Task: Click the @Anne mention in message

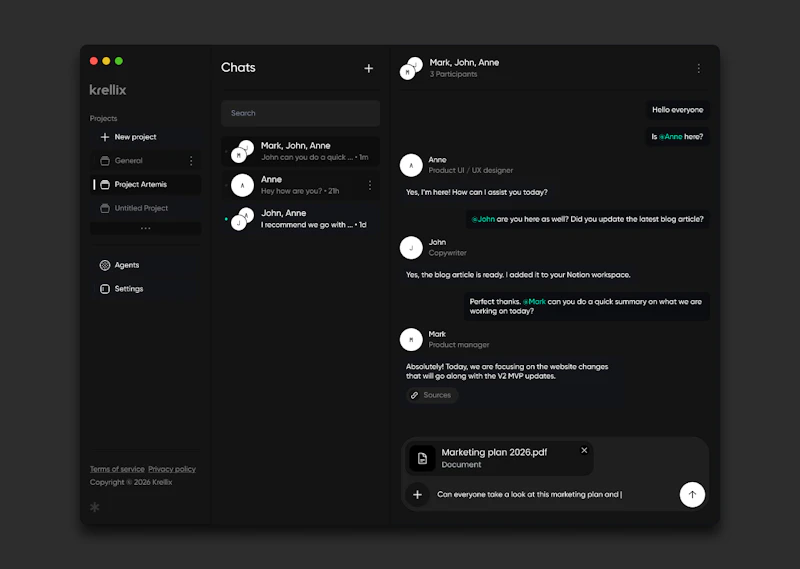Action: pyautogui.click(x=670, y=137)
